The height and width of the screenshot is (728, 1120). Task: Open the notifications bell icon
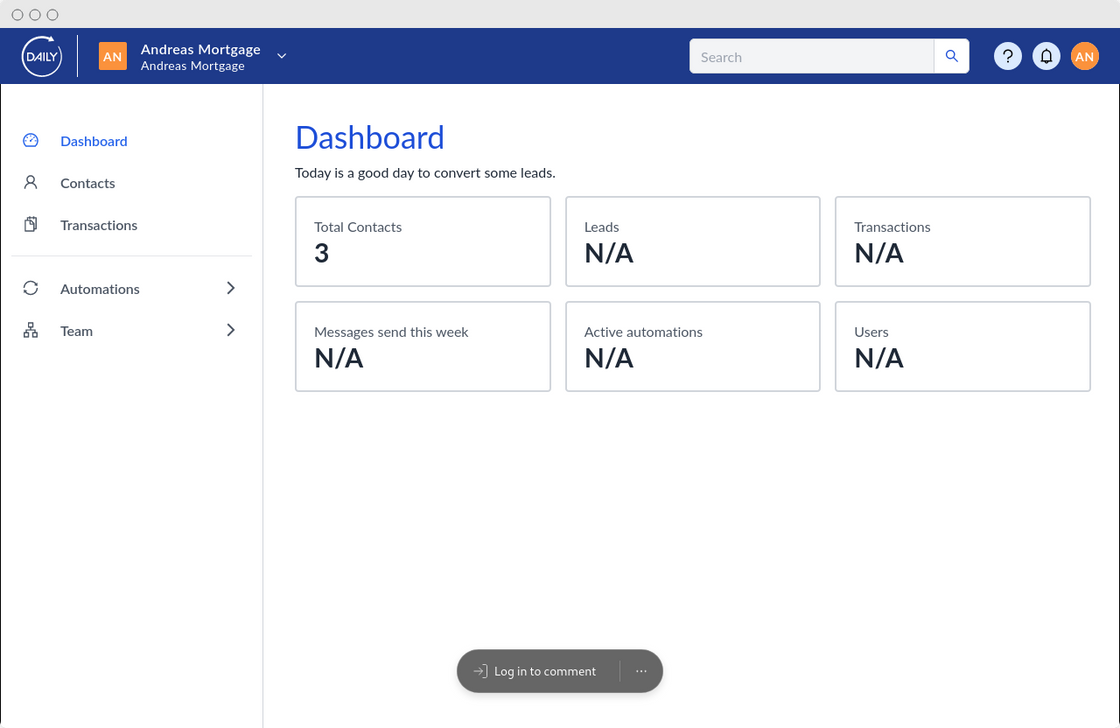pos(1046,57)
